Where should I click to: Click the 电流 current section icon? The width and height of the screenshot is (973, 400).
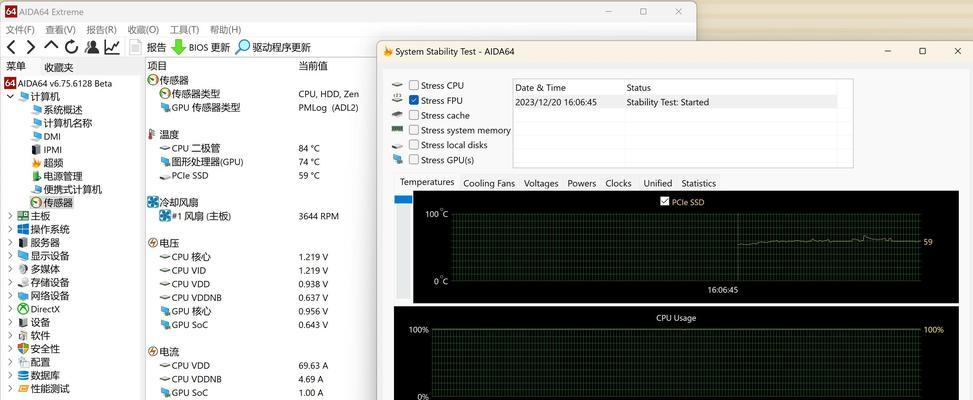(153, 352)
